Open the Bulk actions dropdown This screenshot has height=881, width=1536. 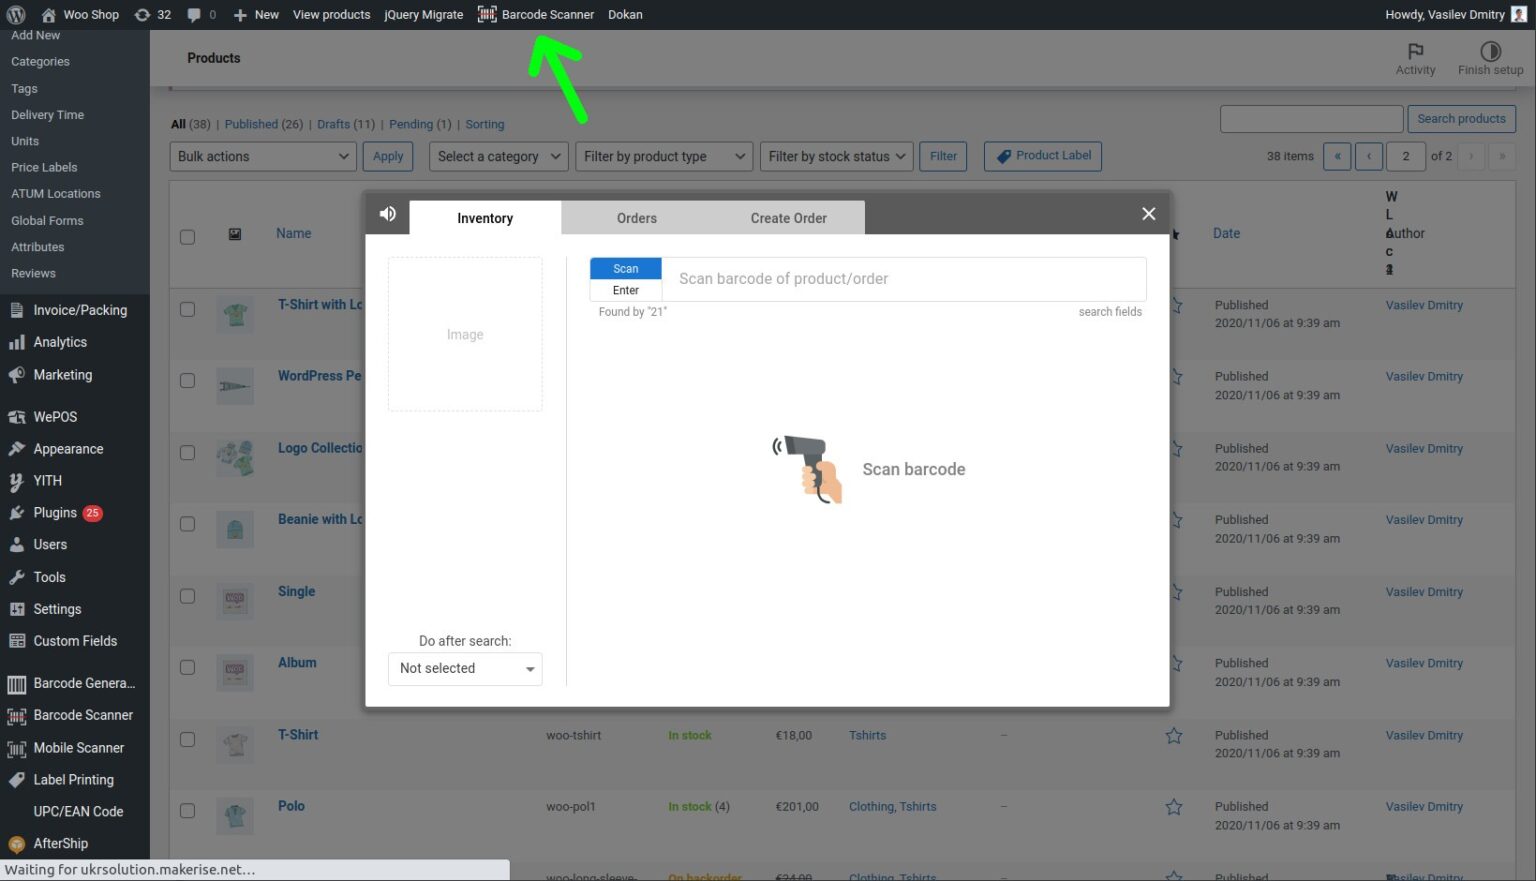coord(262,156)
